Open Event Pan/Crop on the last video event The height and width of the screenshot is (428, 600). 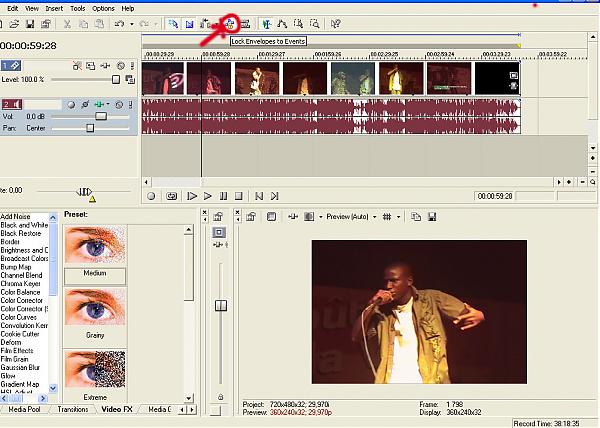click(514, 76)
